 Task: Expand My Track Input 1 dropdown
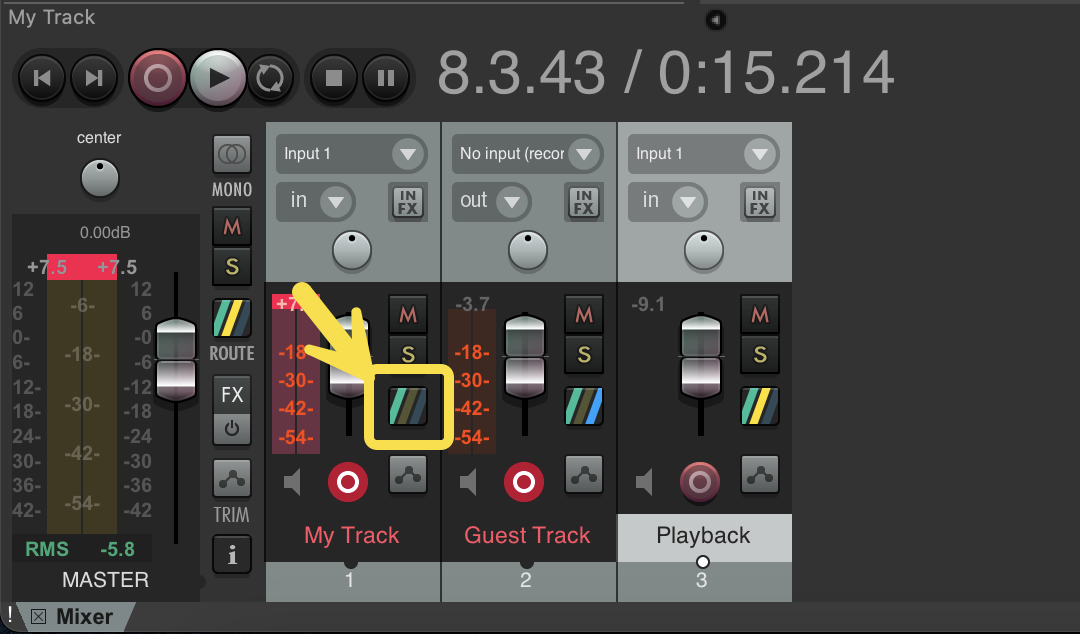pyautogui.click(x=407, y=154)
